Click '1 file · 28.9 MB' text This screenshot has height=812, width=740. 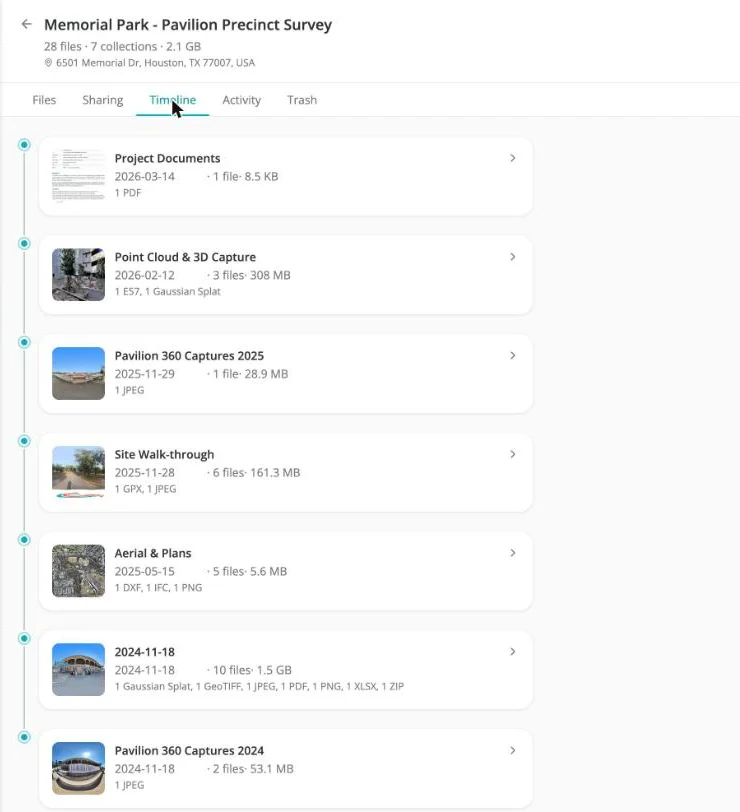pyautogui.click(x=248, y=374)
